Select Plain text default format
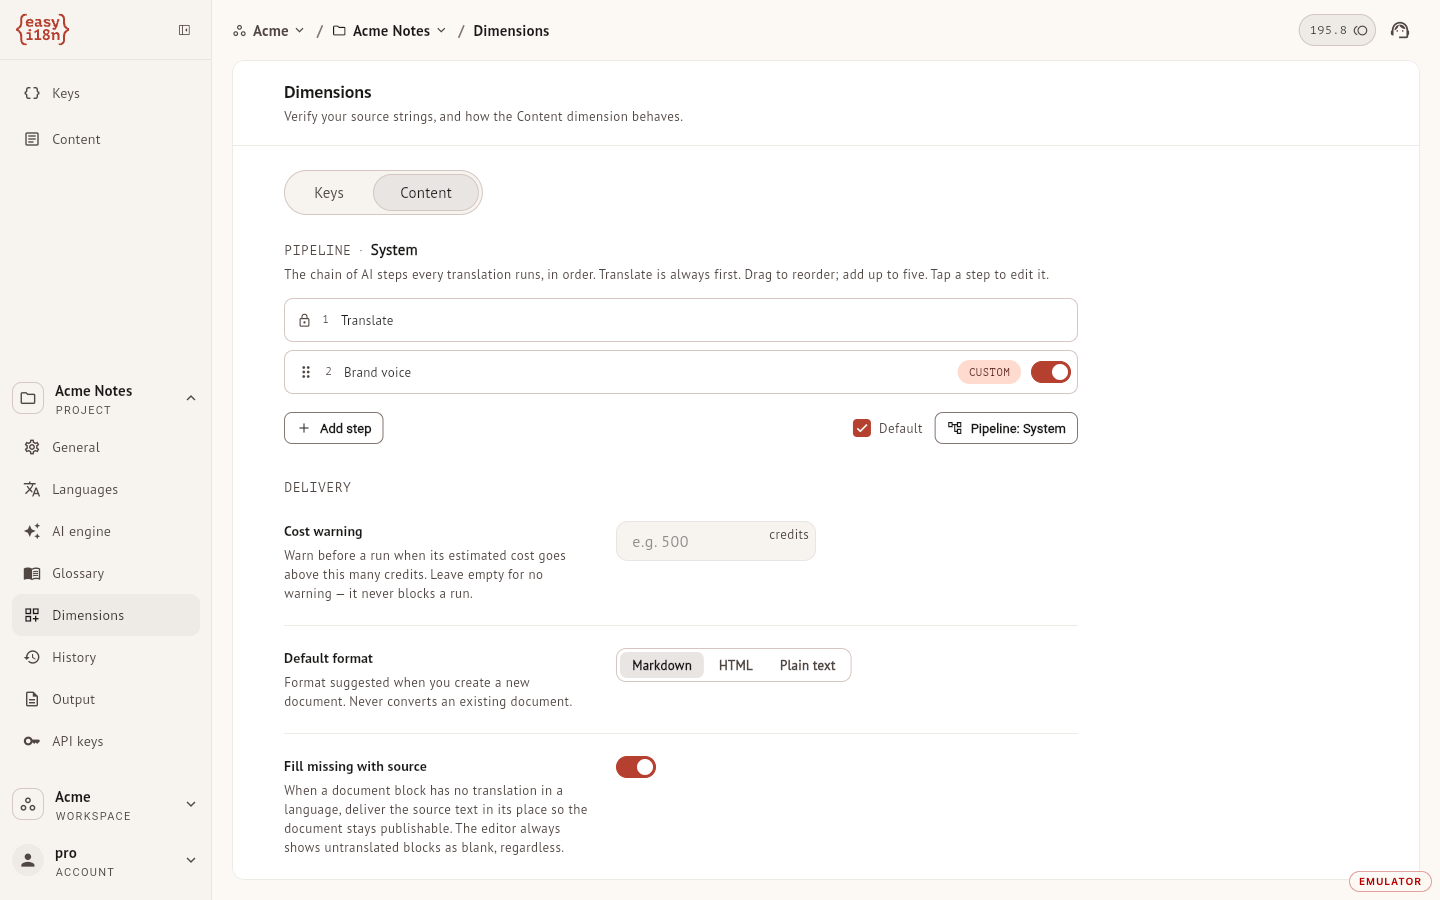The width and height of the screenshot is (1440, 900). point(808,665)
